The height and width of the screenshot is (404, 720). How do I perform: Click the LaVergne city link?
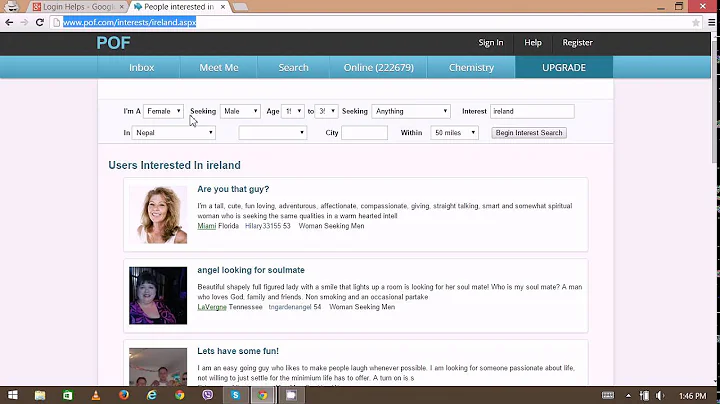[x=212, y=307]
